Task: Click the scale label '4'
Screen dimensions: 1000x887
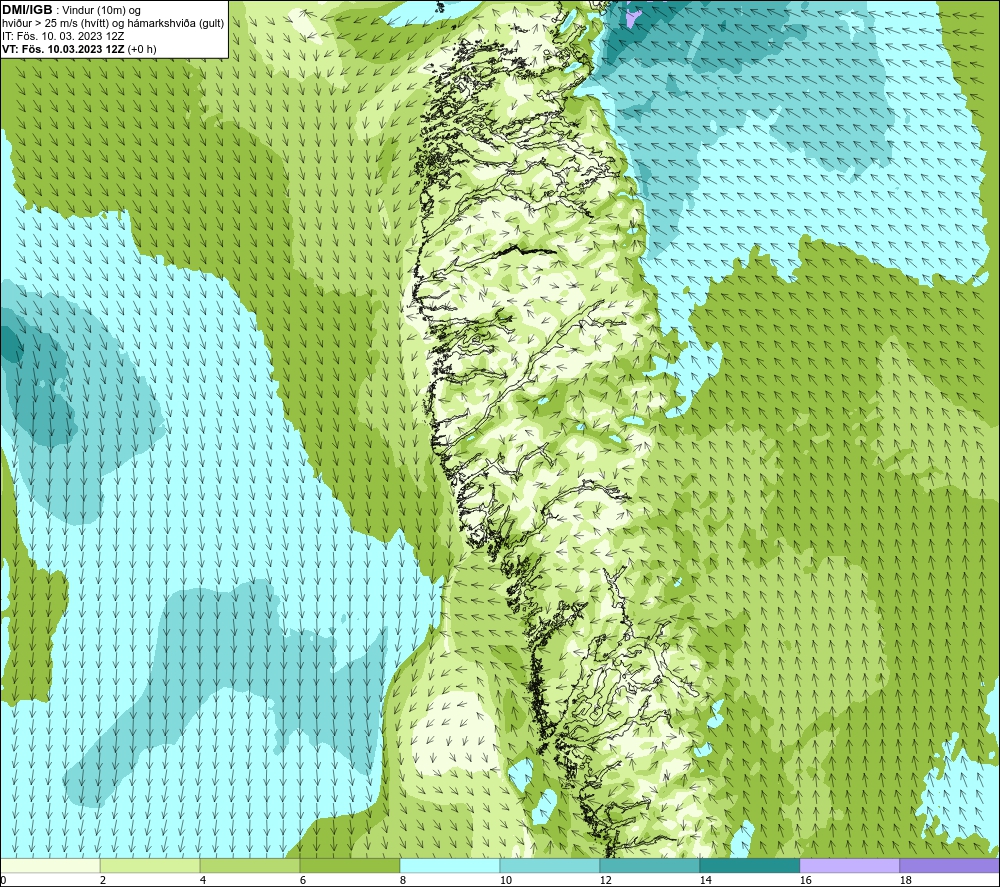Action: [203, 880]
